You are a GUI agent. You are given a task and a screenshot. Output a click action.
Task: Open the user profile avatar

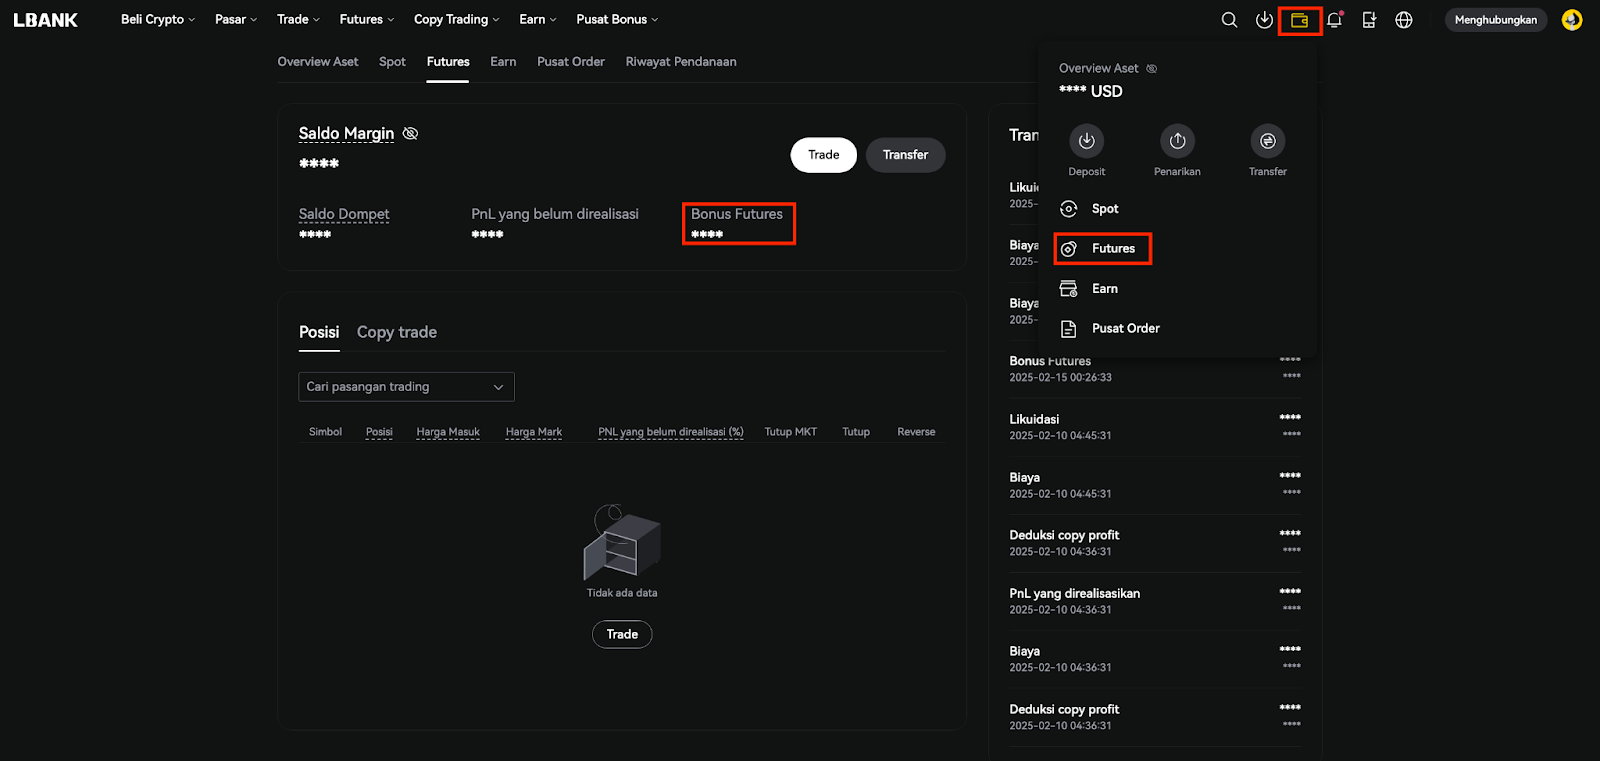1572,20
